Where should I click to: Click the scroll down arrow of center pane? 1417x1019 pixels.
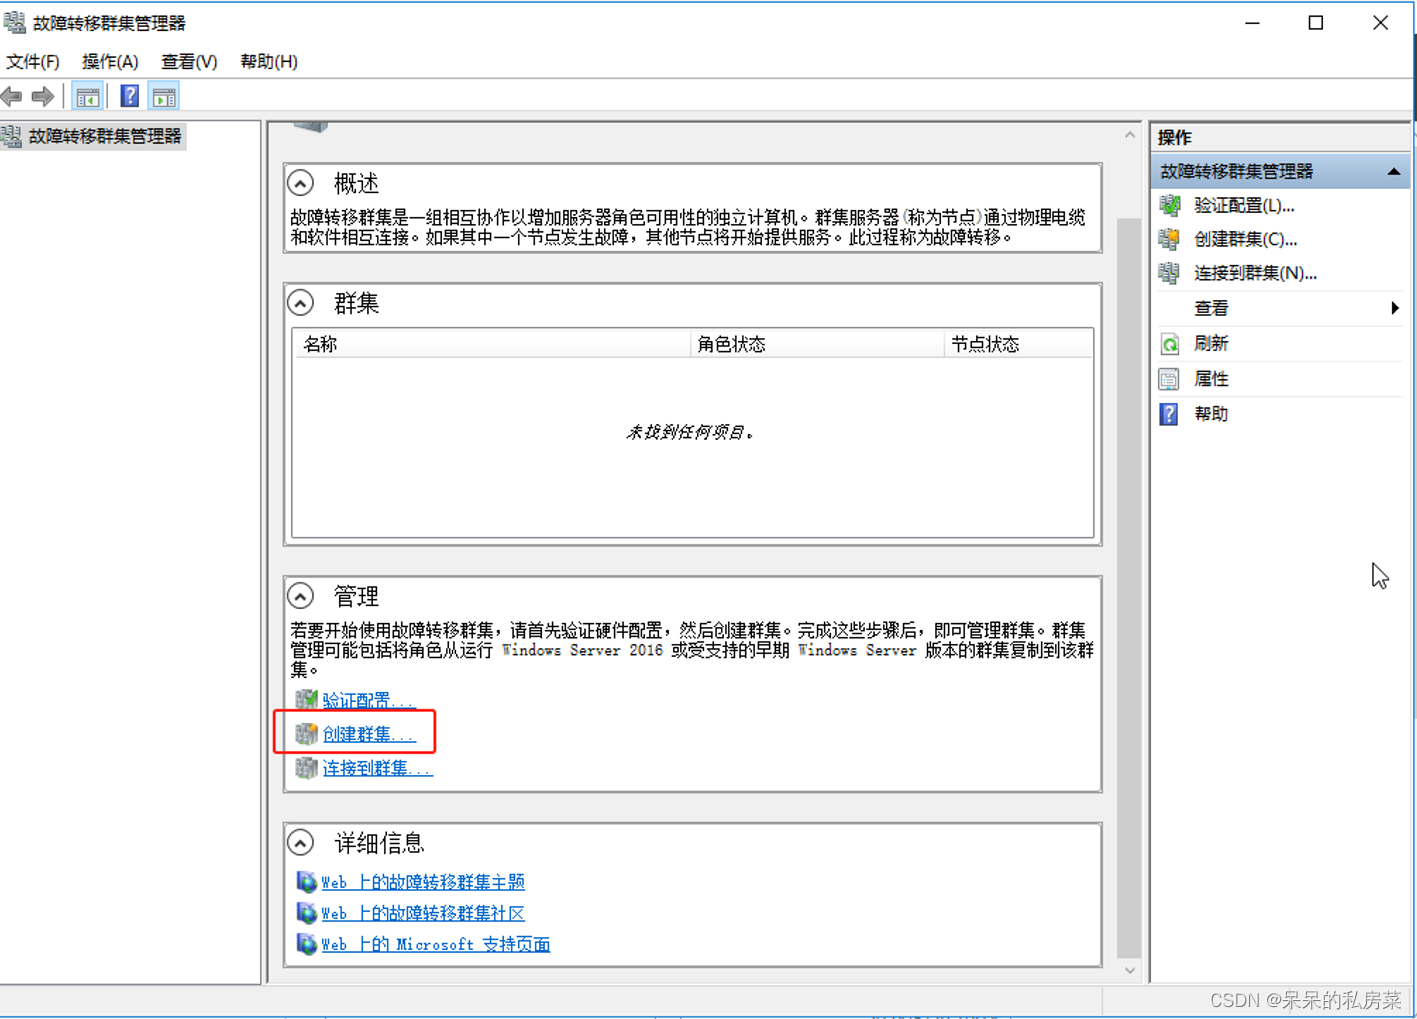click(x=1130, y=970)
